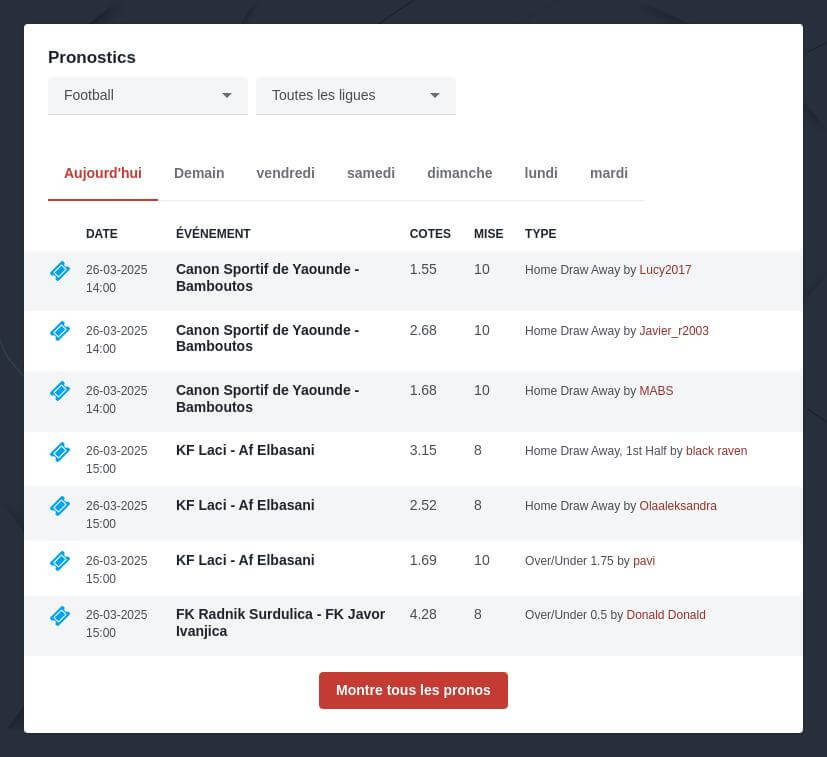
Task: Open FK Radnik Surdulica - FK Javor Ivanjica match
Action: coord(281,623)
